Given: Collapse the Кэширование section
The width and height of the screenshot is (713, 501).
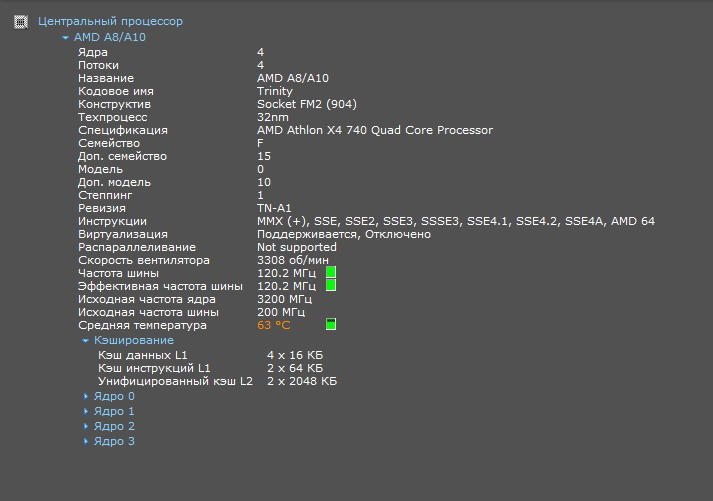Looking at the screenshot, I should click(x=86, y=341).
